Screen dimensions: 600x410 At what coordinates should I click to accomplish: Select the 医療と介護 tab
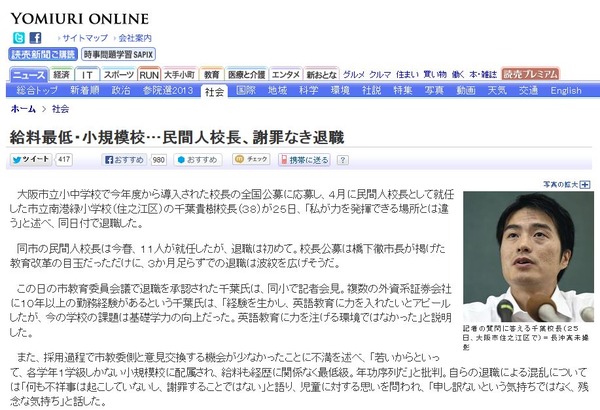pos(246,74)
